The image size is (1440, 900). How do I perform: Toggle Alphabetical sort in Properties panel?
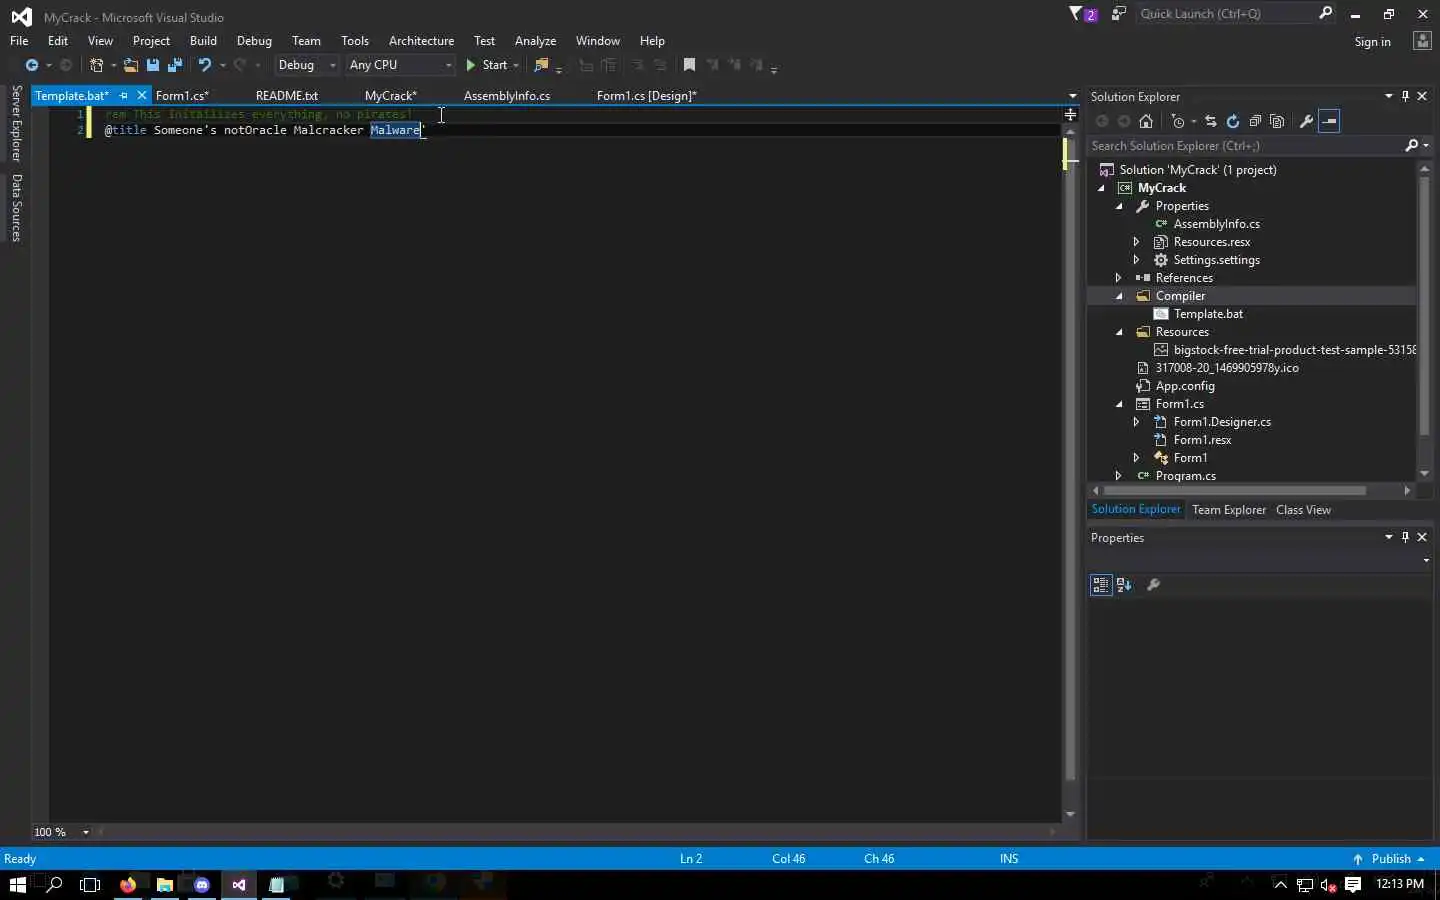[x=1124, y=585]
